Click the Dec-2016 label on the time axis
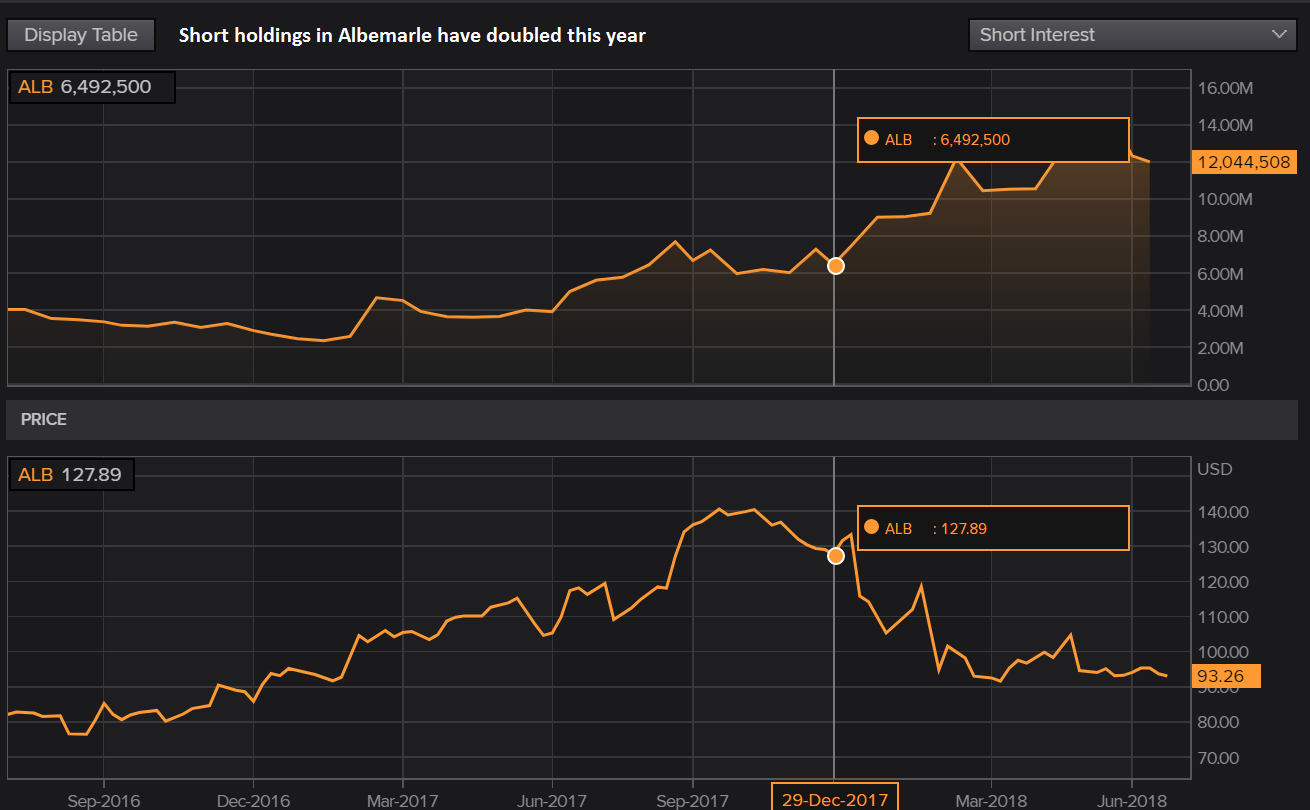 pos(254,801)
